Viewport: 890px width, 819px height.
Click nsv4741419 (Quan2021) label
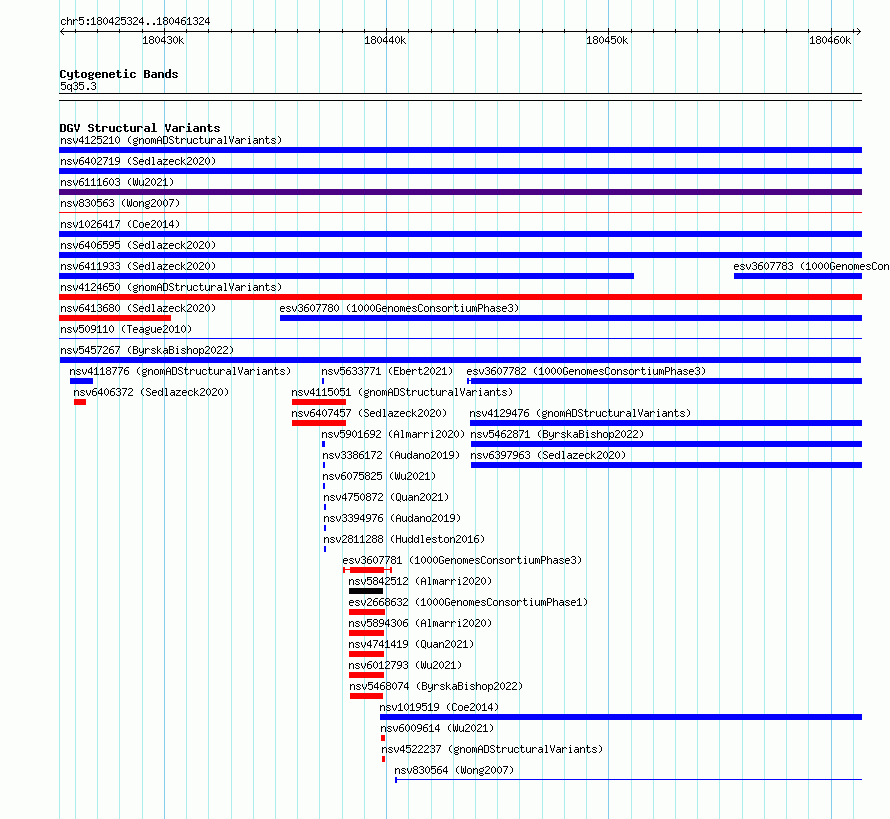pyautogui.click(x=411, y=644)
